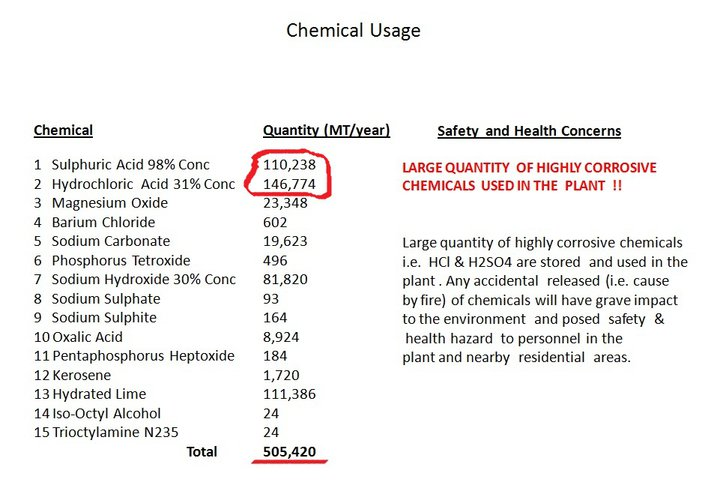Click the Quantity (MT/year) header
Image resolution: width=720 pixels, height=482 pixels.
coord(326,131)
